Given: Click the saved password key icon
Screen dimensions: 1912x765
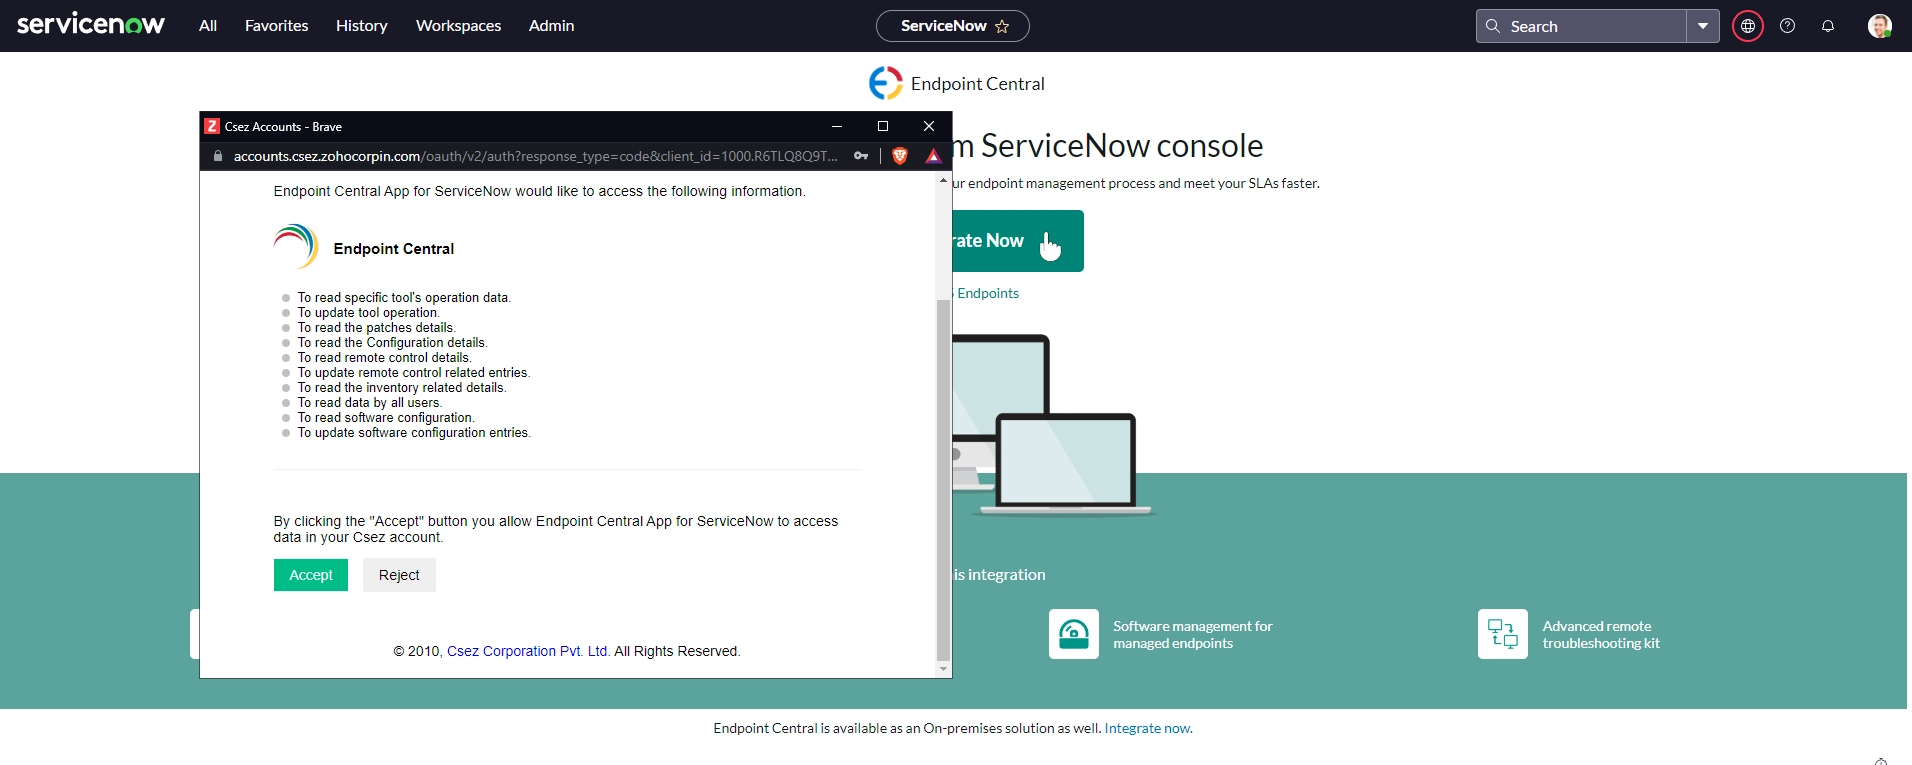Looking at the screenshot, I should click(x=861, y=156).
